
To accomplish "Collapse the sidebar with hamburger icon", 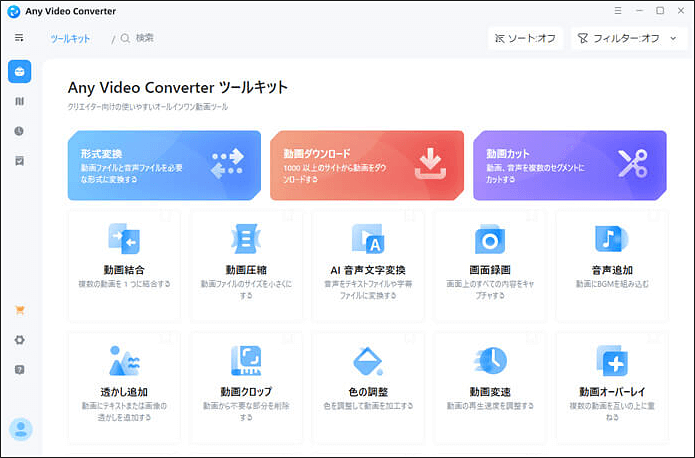I will point(19,38).
